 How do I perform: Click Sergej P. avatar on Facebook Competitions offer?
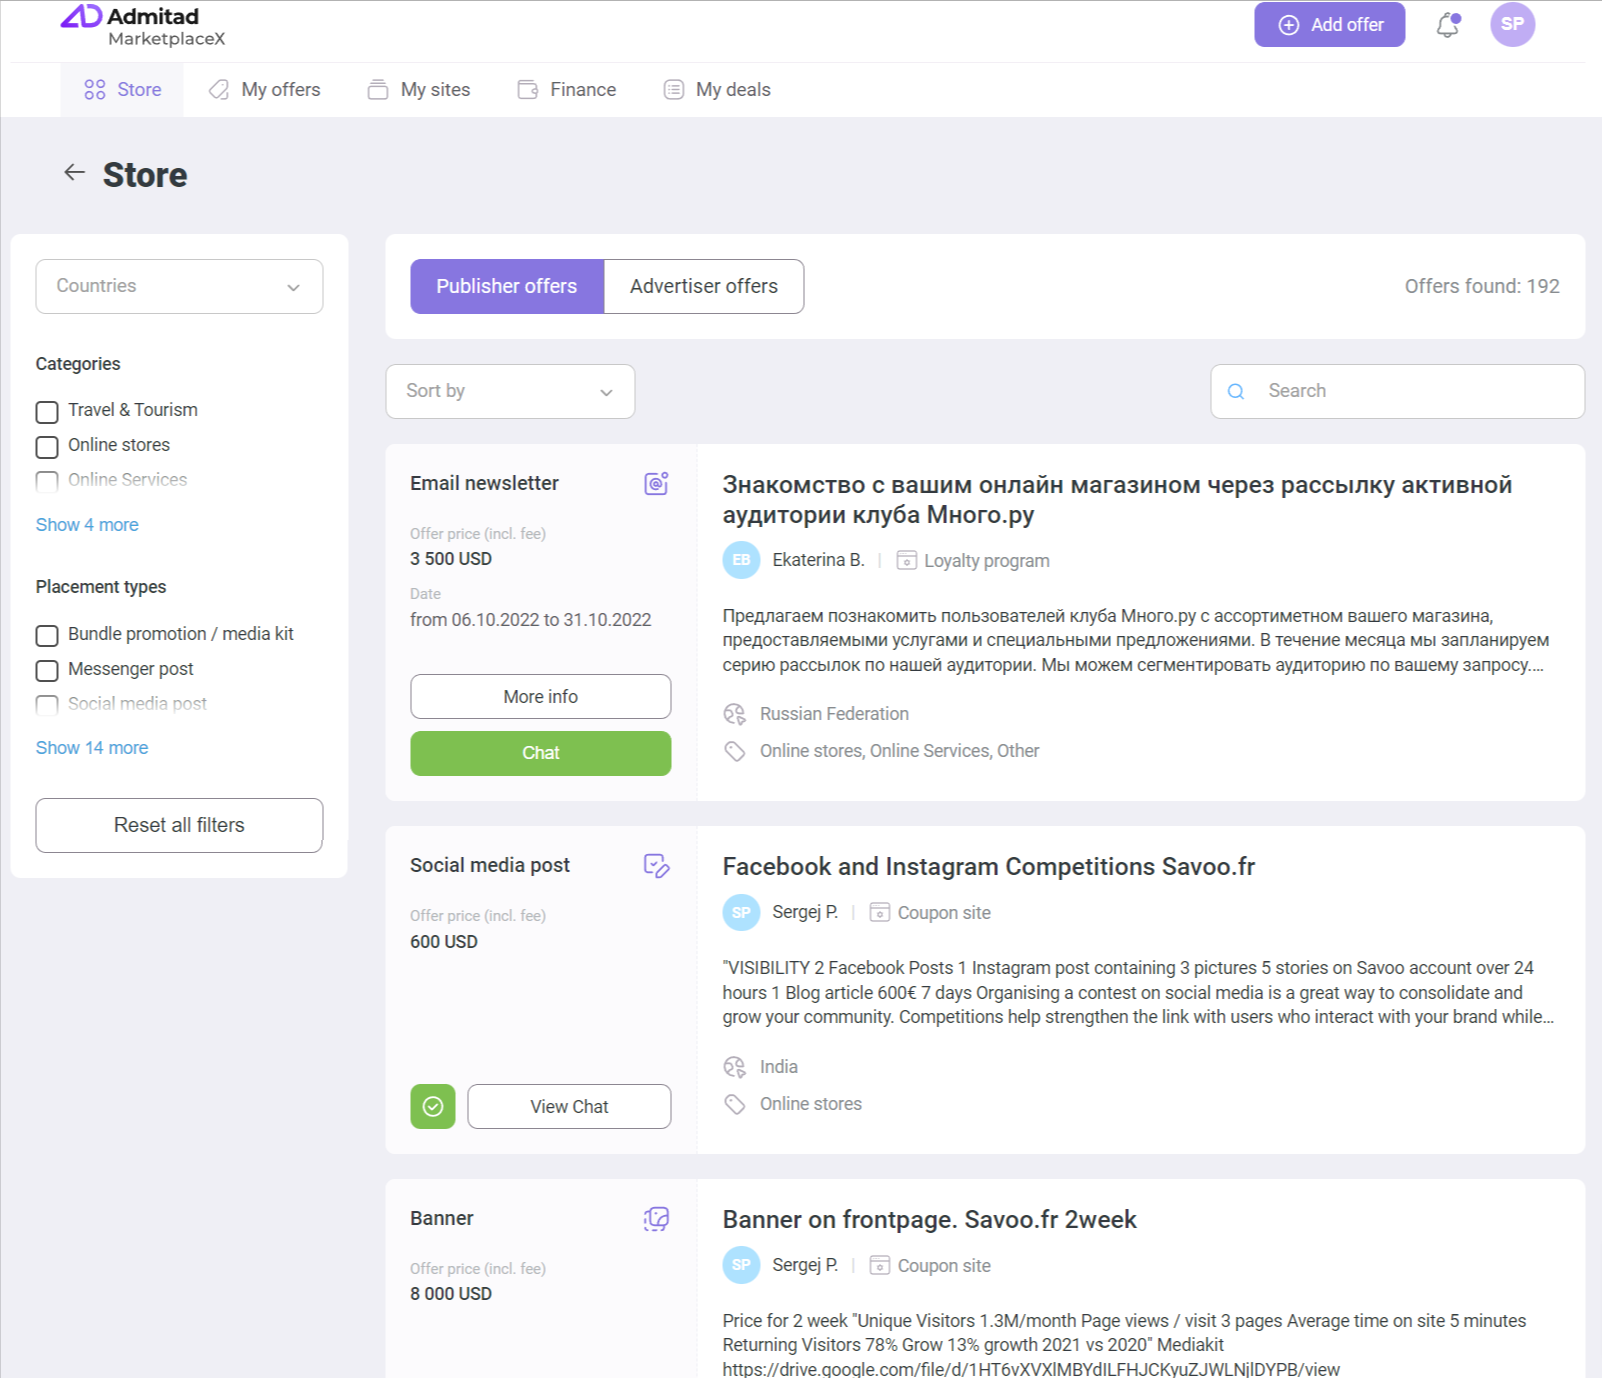(x=741, y=912)
